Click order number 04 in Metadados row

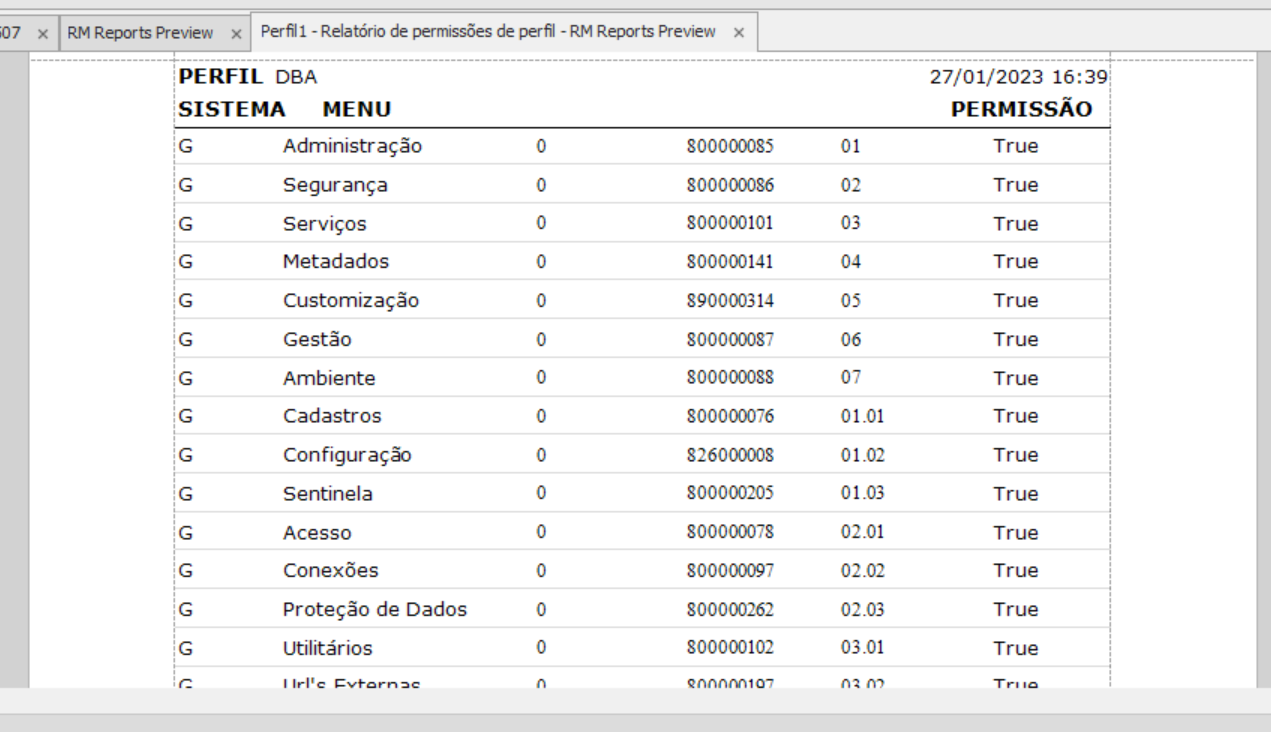[x=851, y=262]
